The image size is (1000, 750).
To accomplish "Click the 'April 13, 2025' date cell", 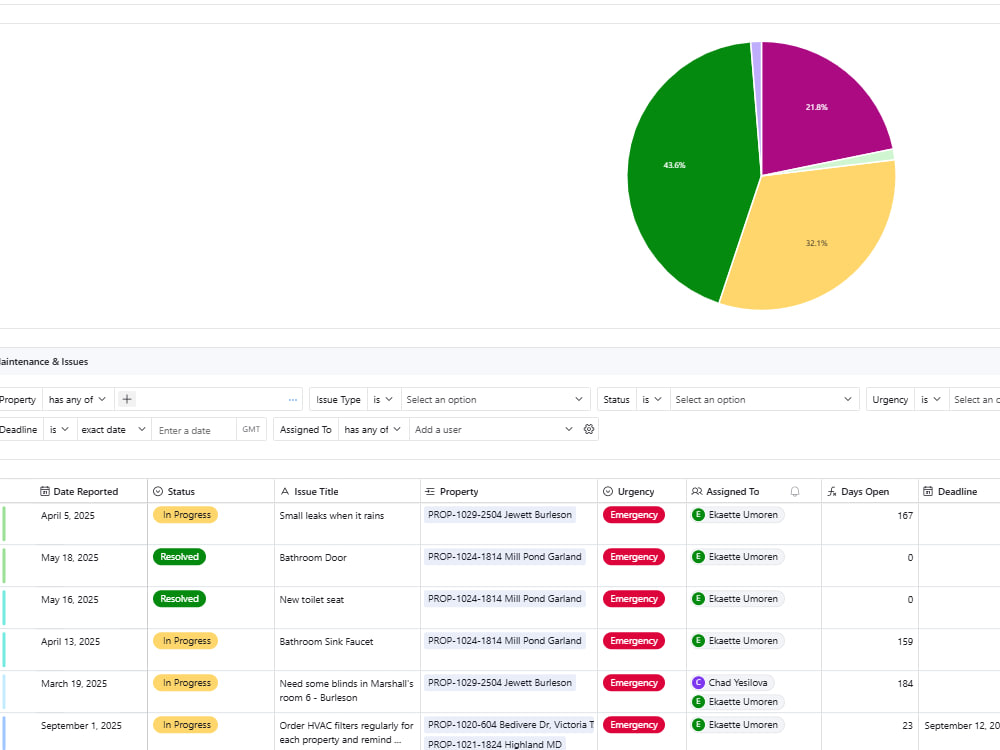I will [70, 642].
